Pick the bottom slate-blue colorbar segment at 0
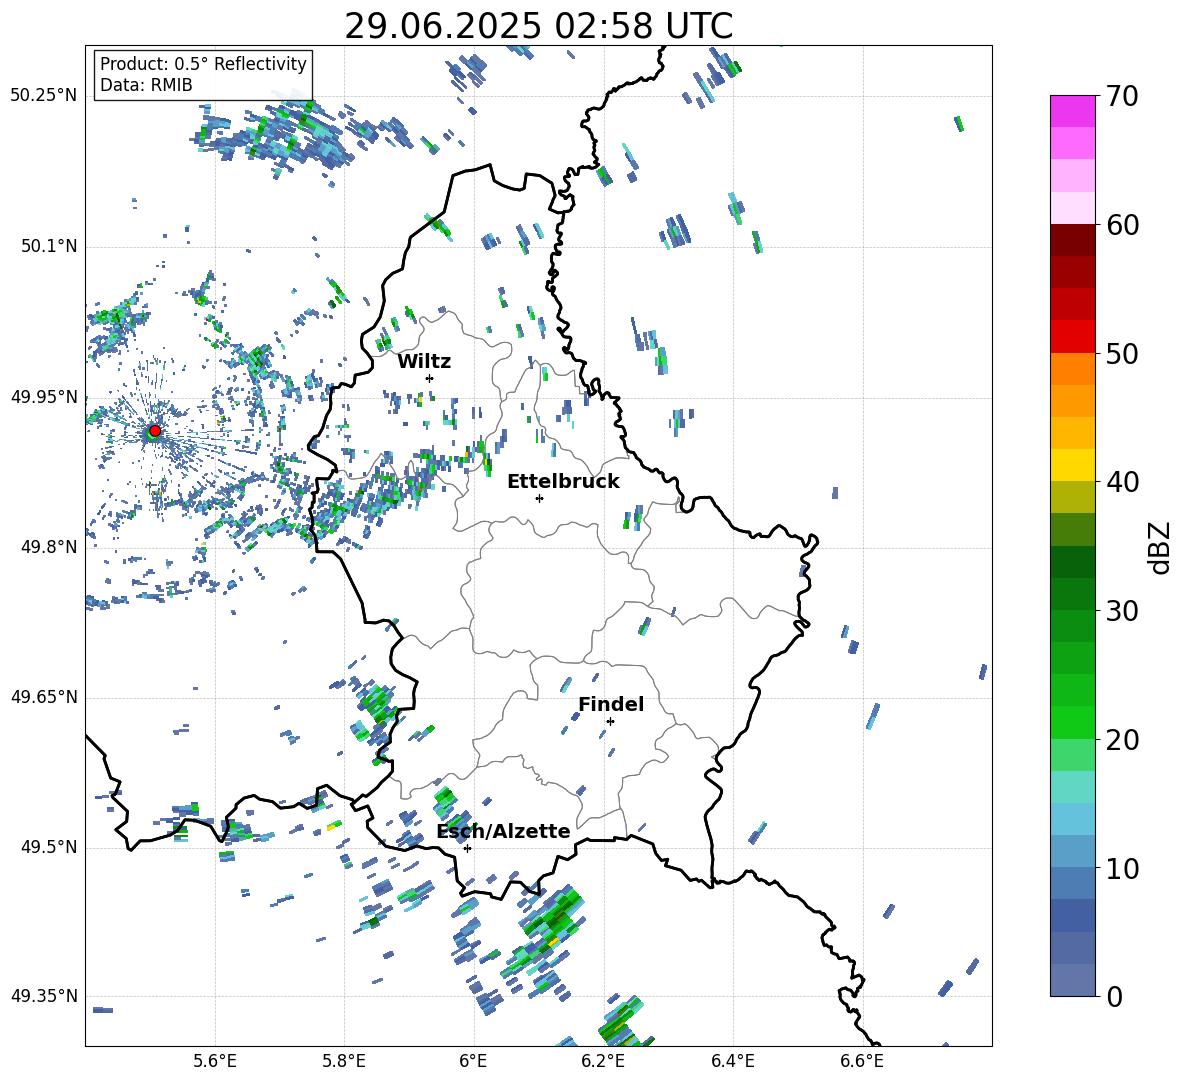The height and width of the screenshot is (1081, 1184). click(x=1073, y=980)
